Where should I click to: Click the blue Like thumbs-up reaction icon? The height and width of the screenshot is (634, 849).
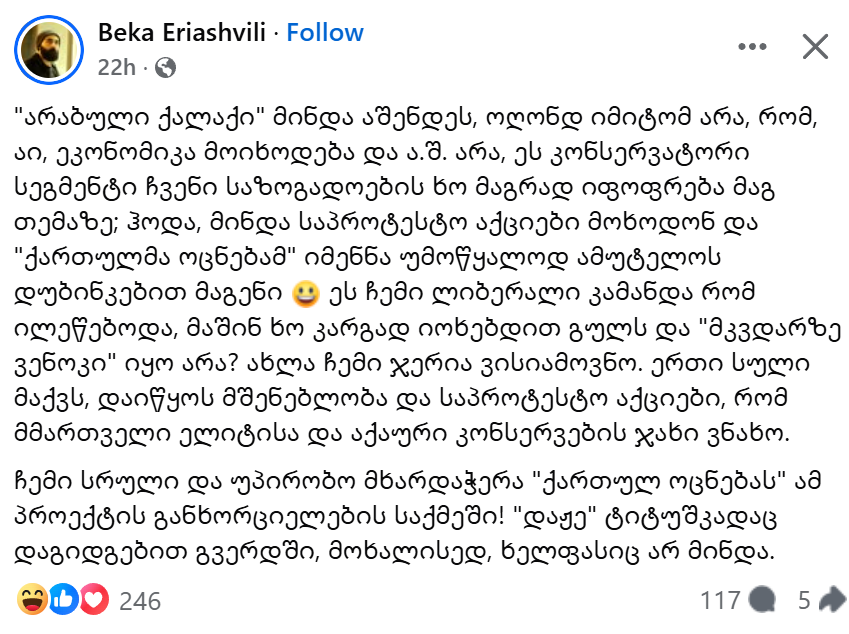coord(63,600)
